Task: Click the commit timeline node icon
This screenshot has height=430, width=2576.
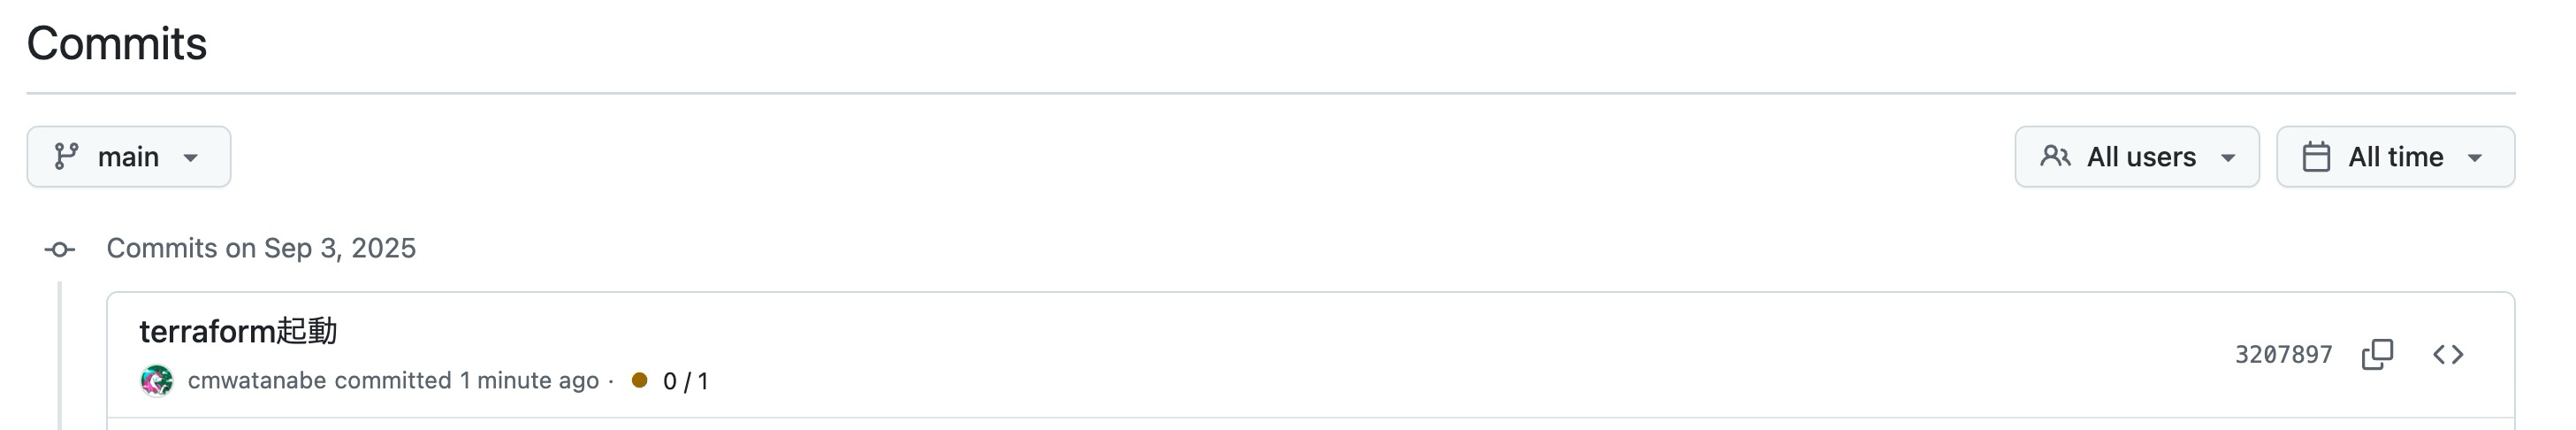Action: 60,249
